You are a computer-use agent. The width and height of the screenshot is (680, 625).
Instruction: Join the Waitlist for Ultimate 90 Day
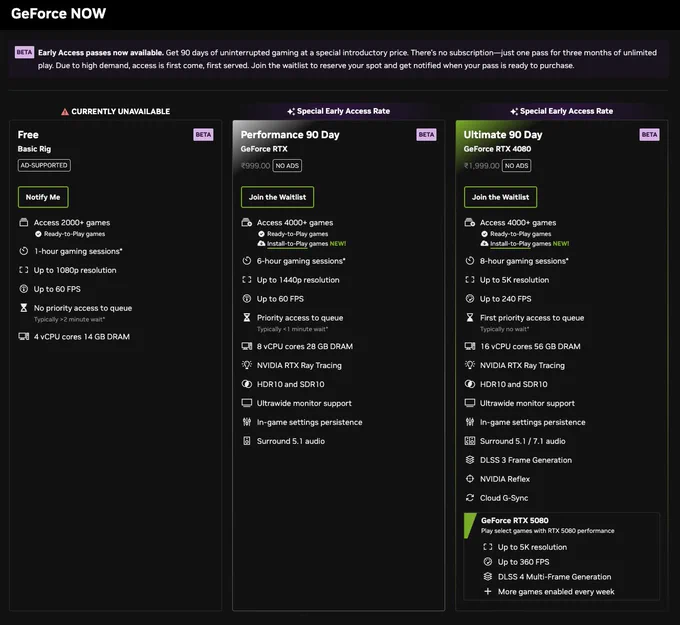500,197
